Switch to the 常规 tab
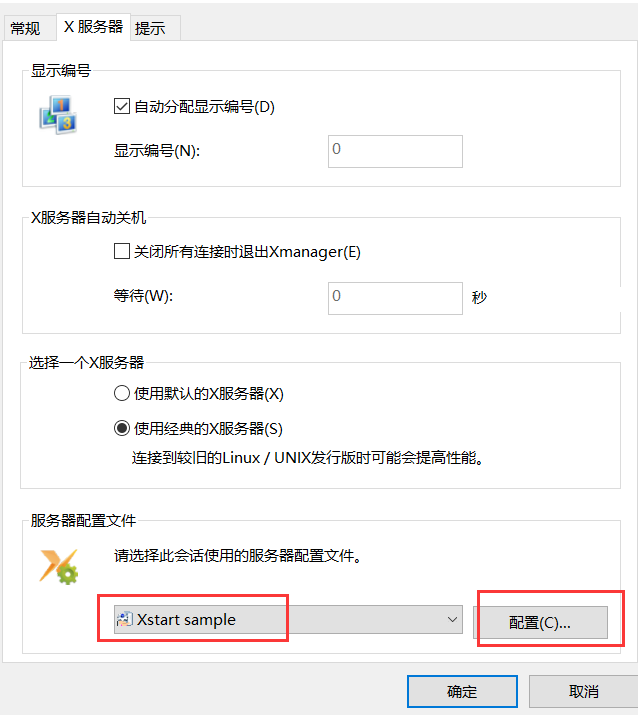 pyautogui.click(x=25, y=29)
